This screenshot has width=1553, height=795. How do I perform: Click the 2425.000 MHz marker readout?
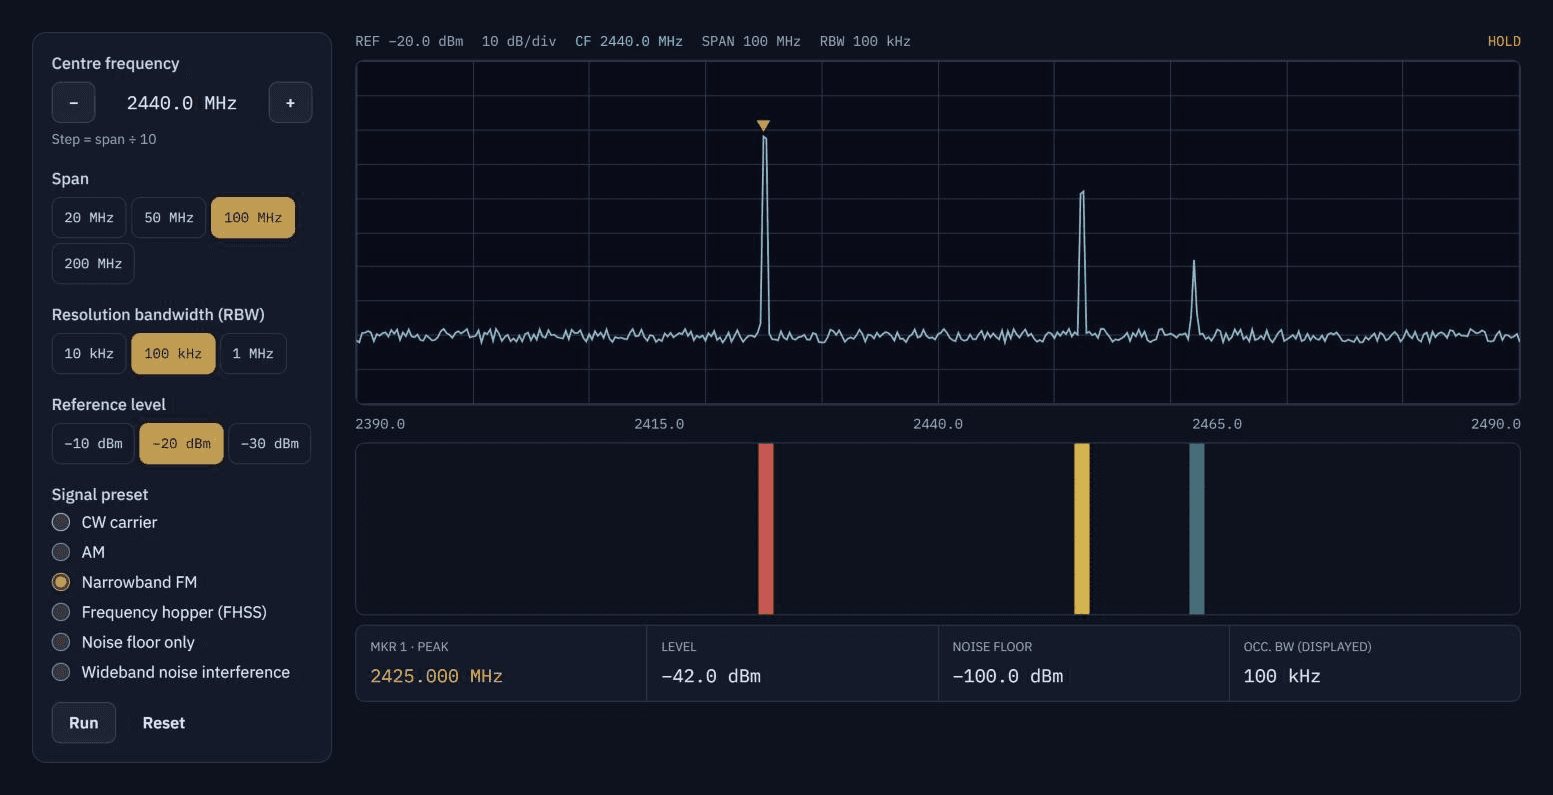tap(436, 676)
